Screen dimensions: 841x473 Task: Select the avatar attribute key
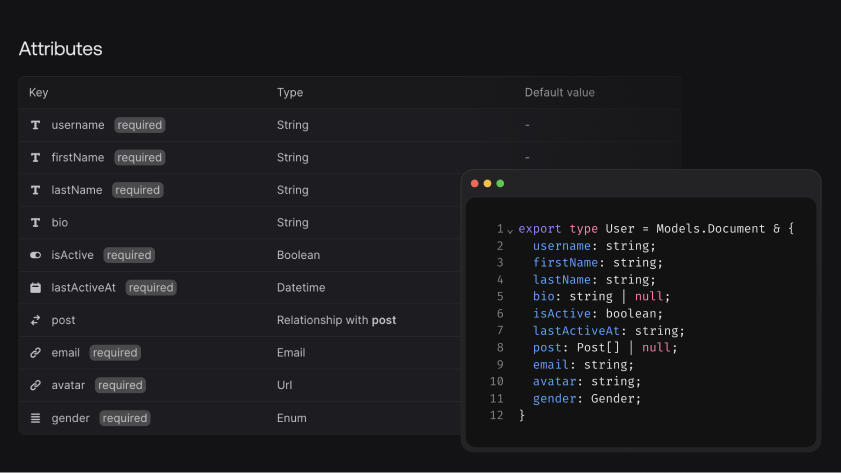coord(68,385)
